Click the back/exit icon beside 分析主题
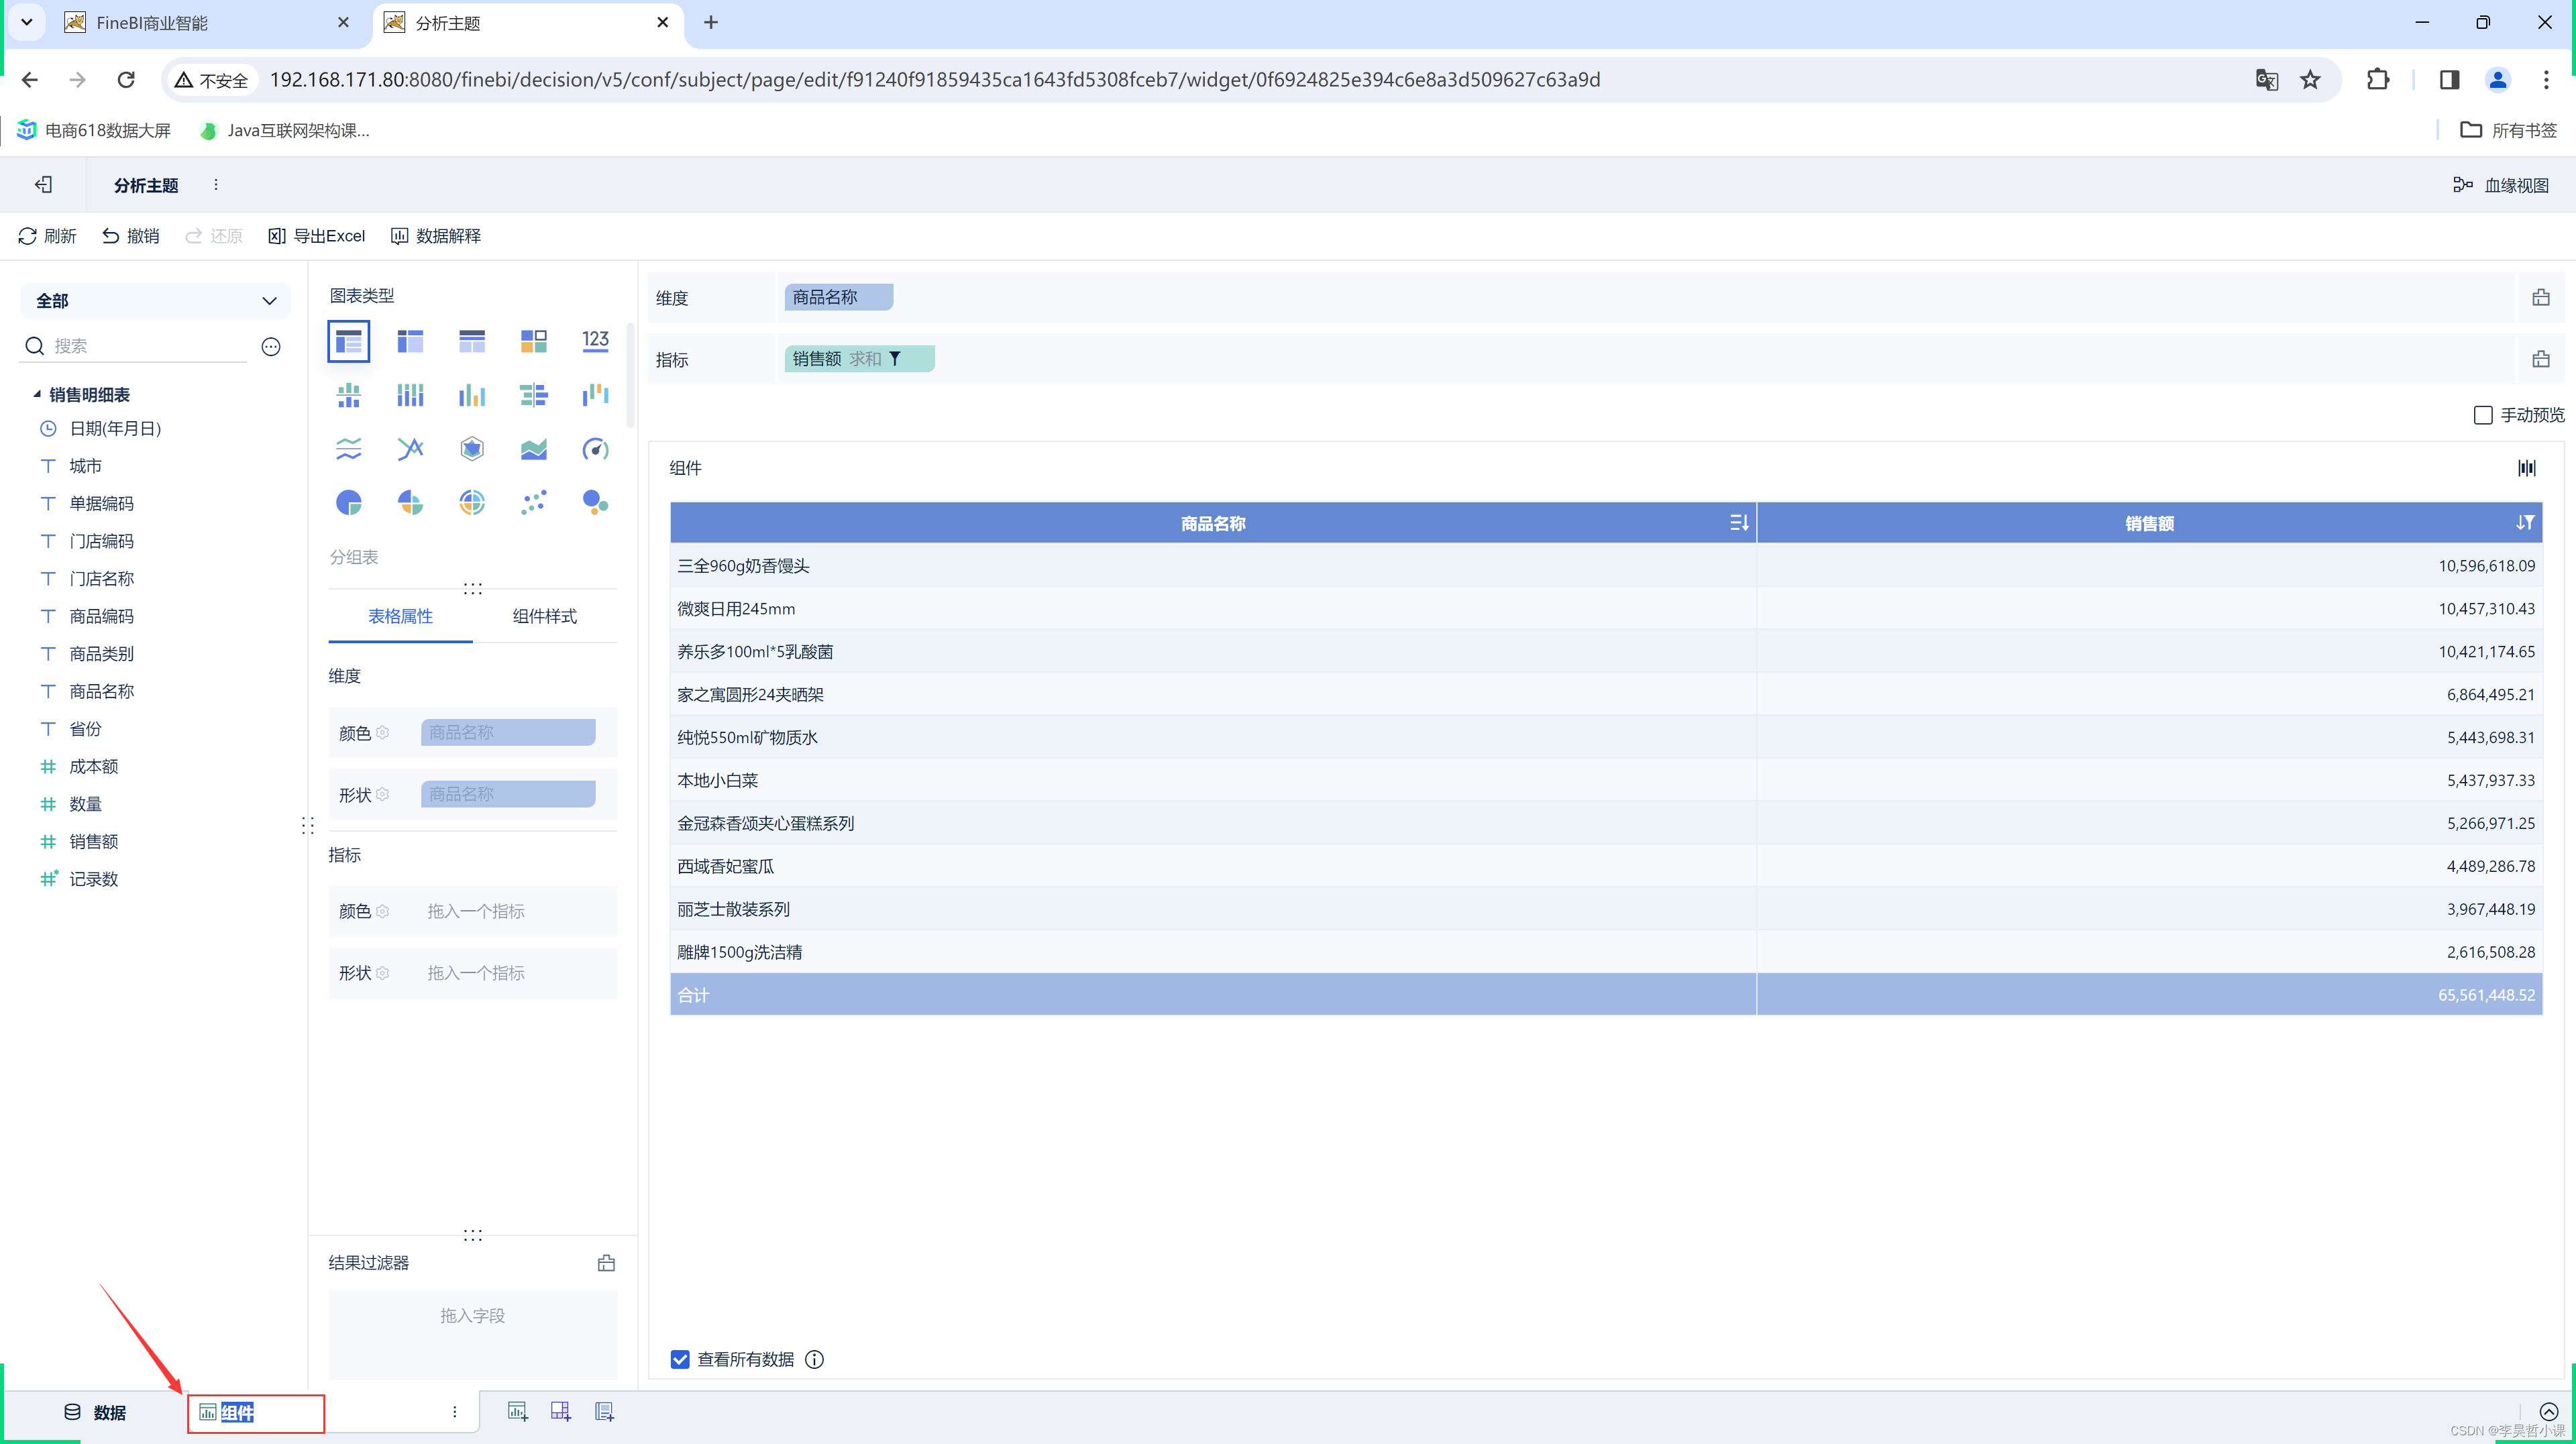 (43, 185)
